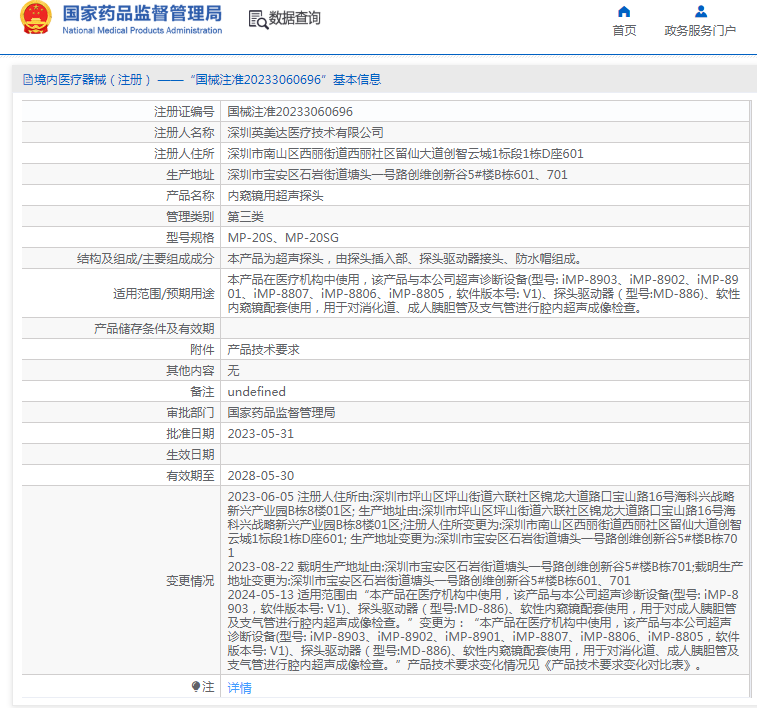Image resolution: width=757 pixels, height=708 pixels.
Task: Select registration number 国械注准20233060696 value
Action: pos(290,112)
